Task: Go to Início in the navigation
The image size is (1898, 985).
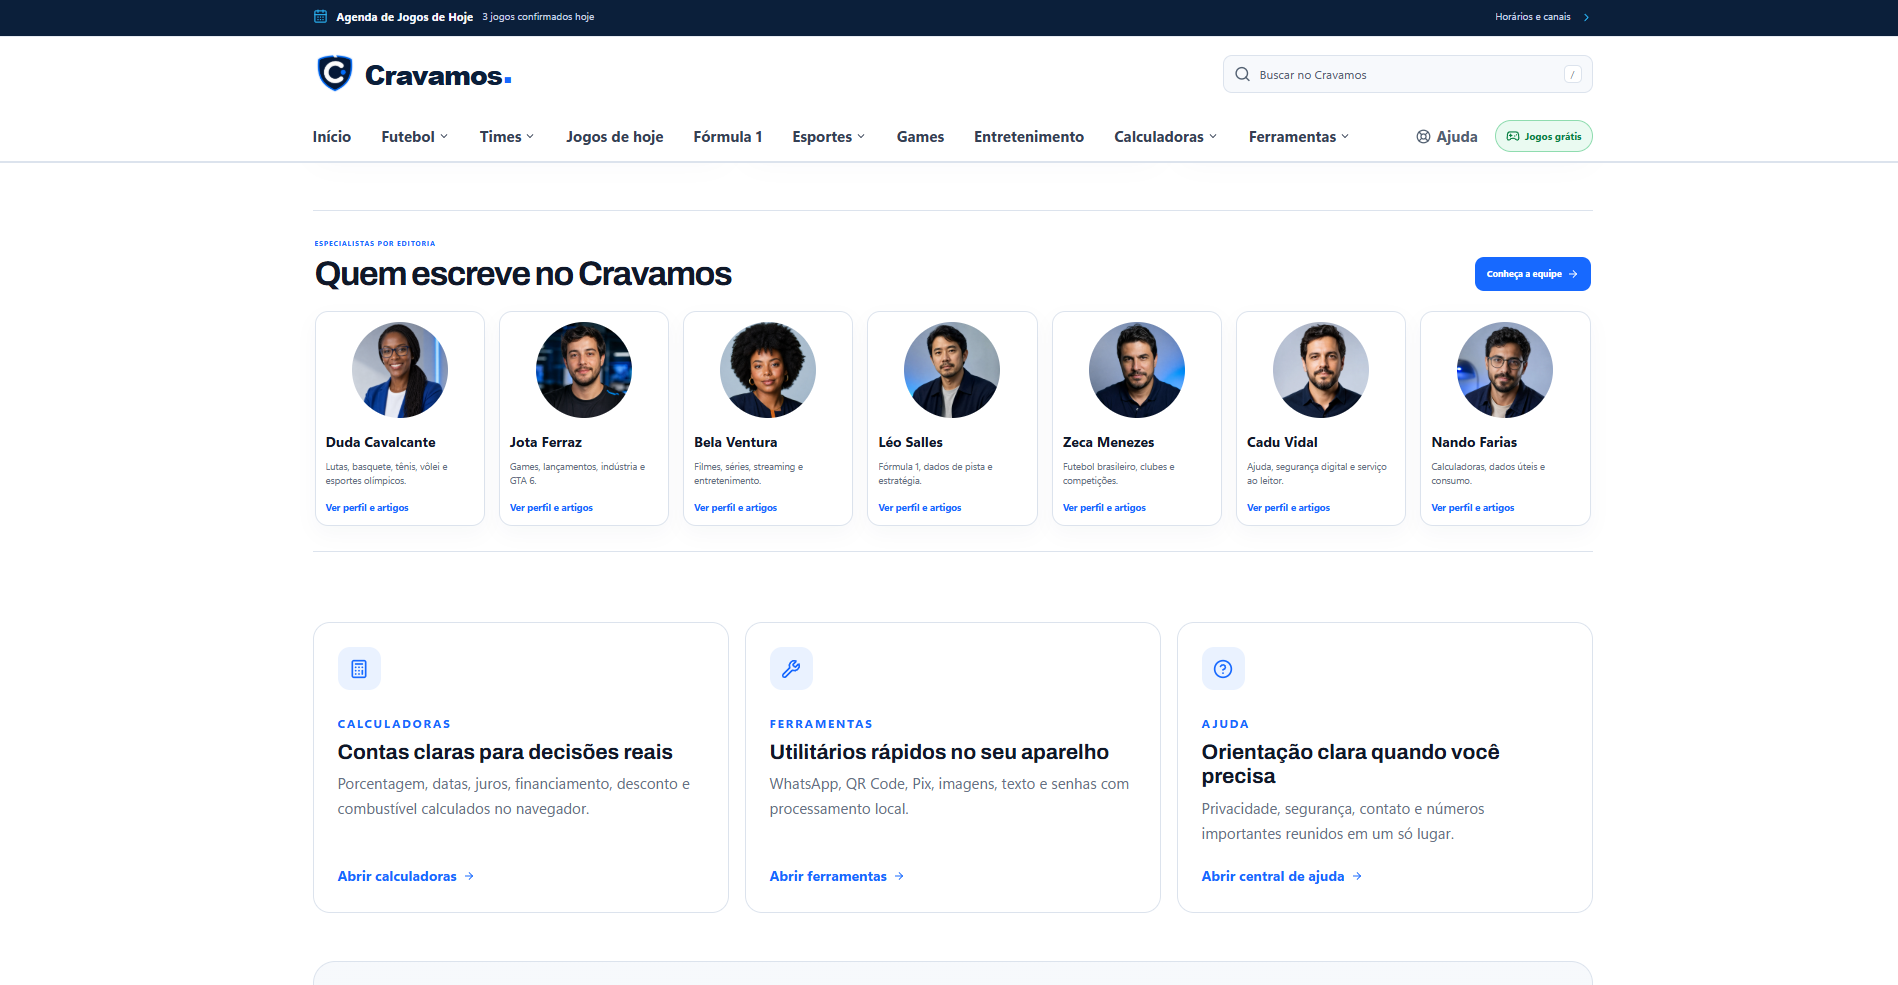Action: [332, 137]
